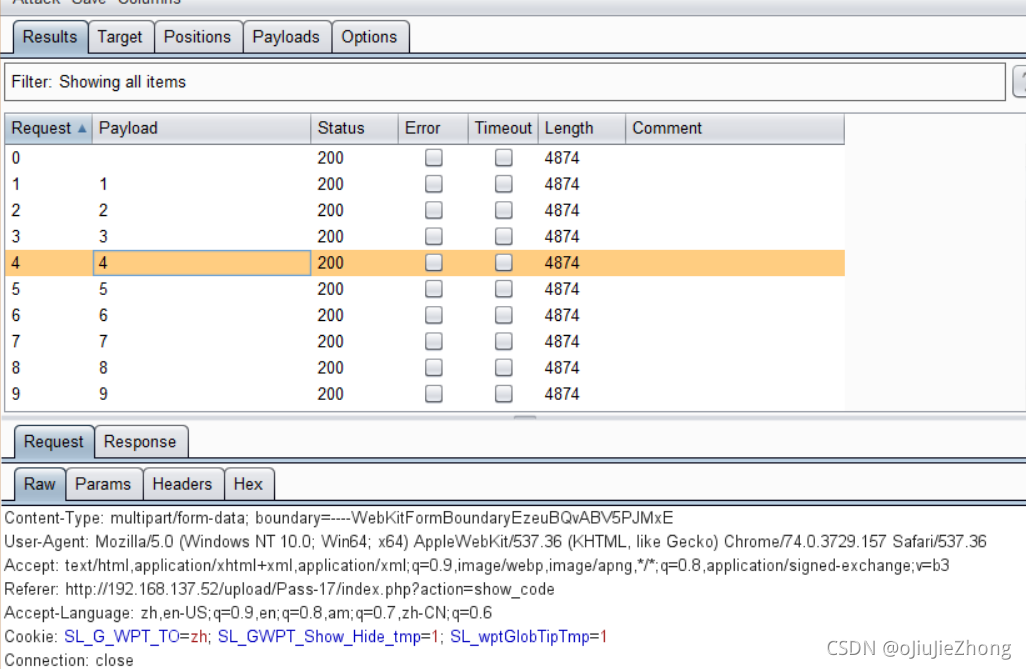Click the Referer header line

(x=279, y=589)
